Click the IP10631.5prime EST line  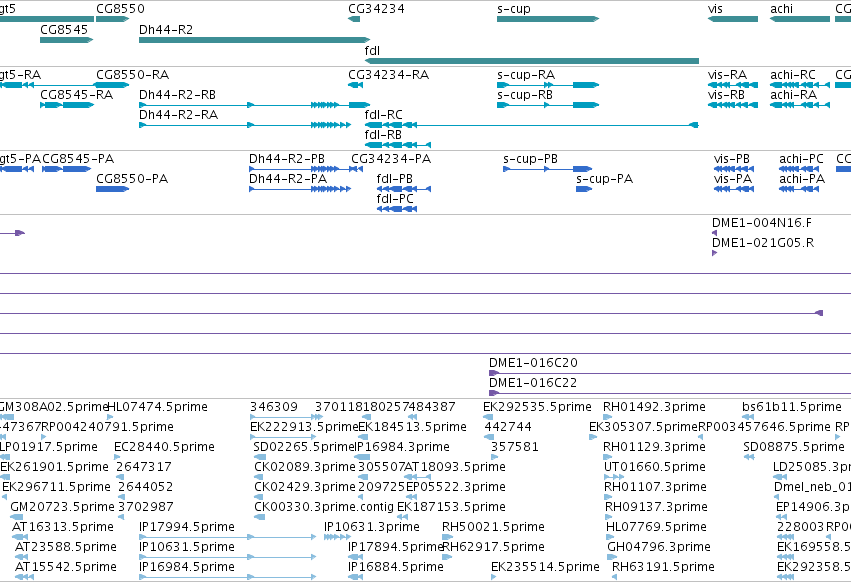227,557
